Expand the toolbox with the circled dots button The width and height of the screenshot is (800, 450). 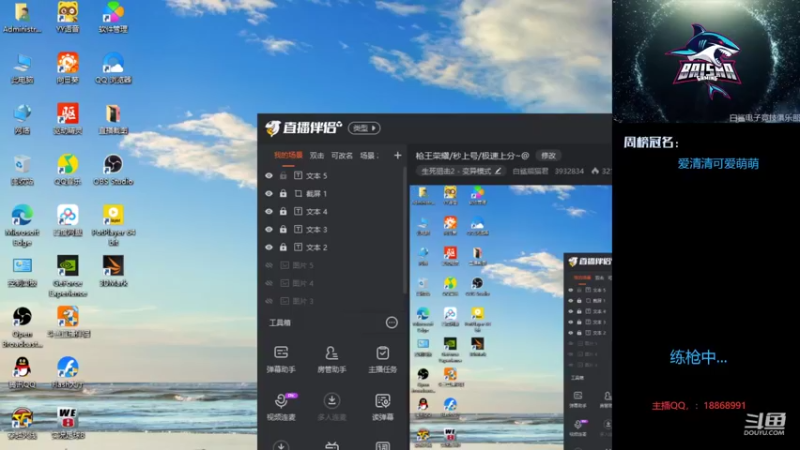click(391, 322)
